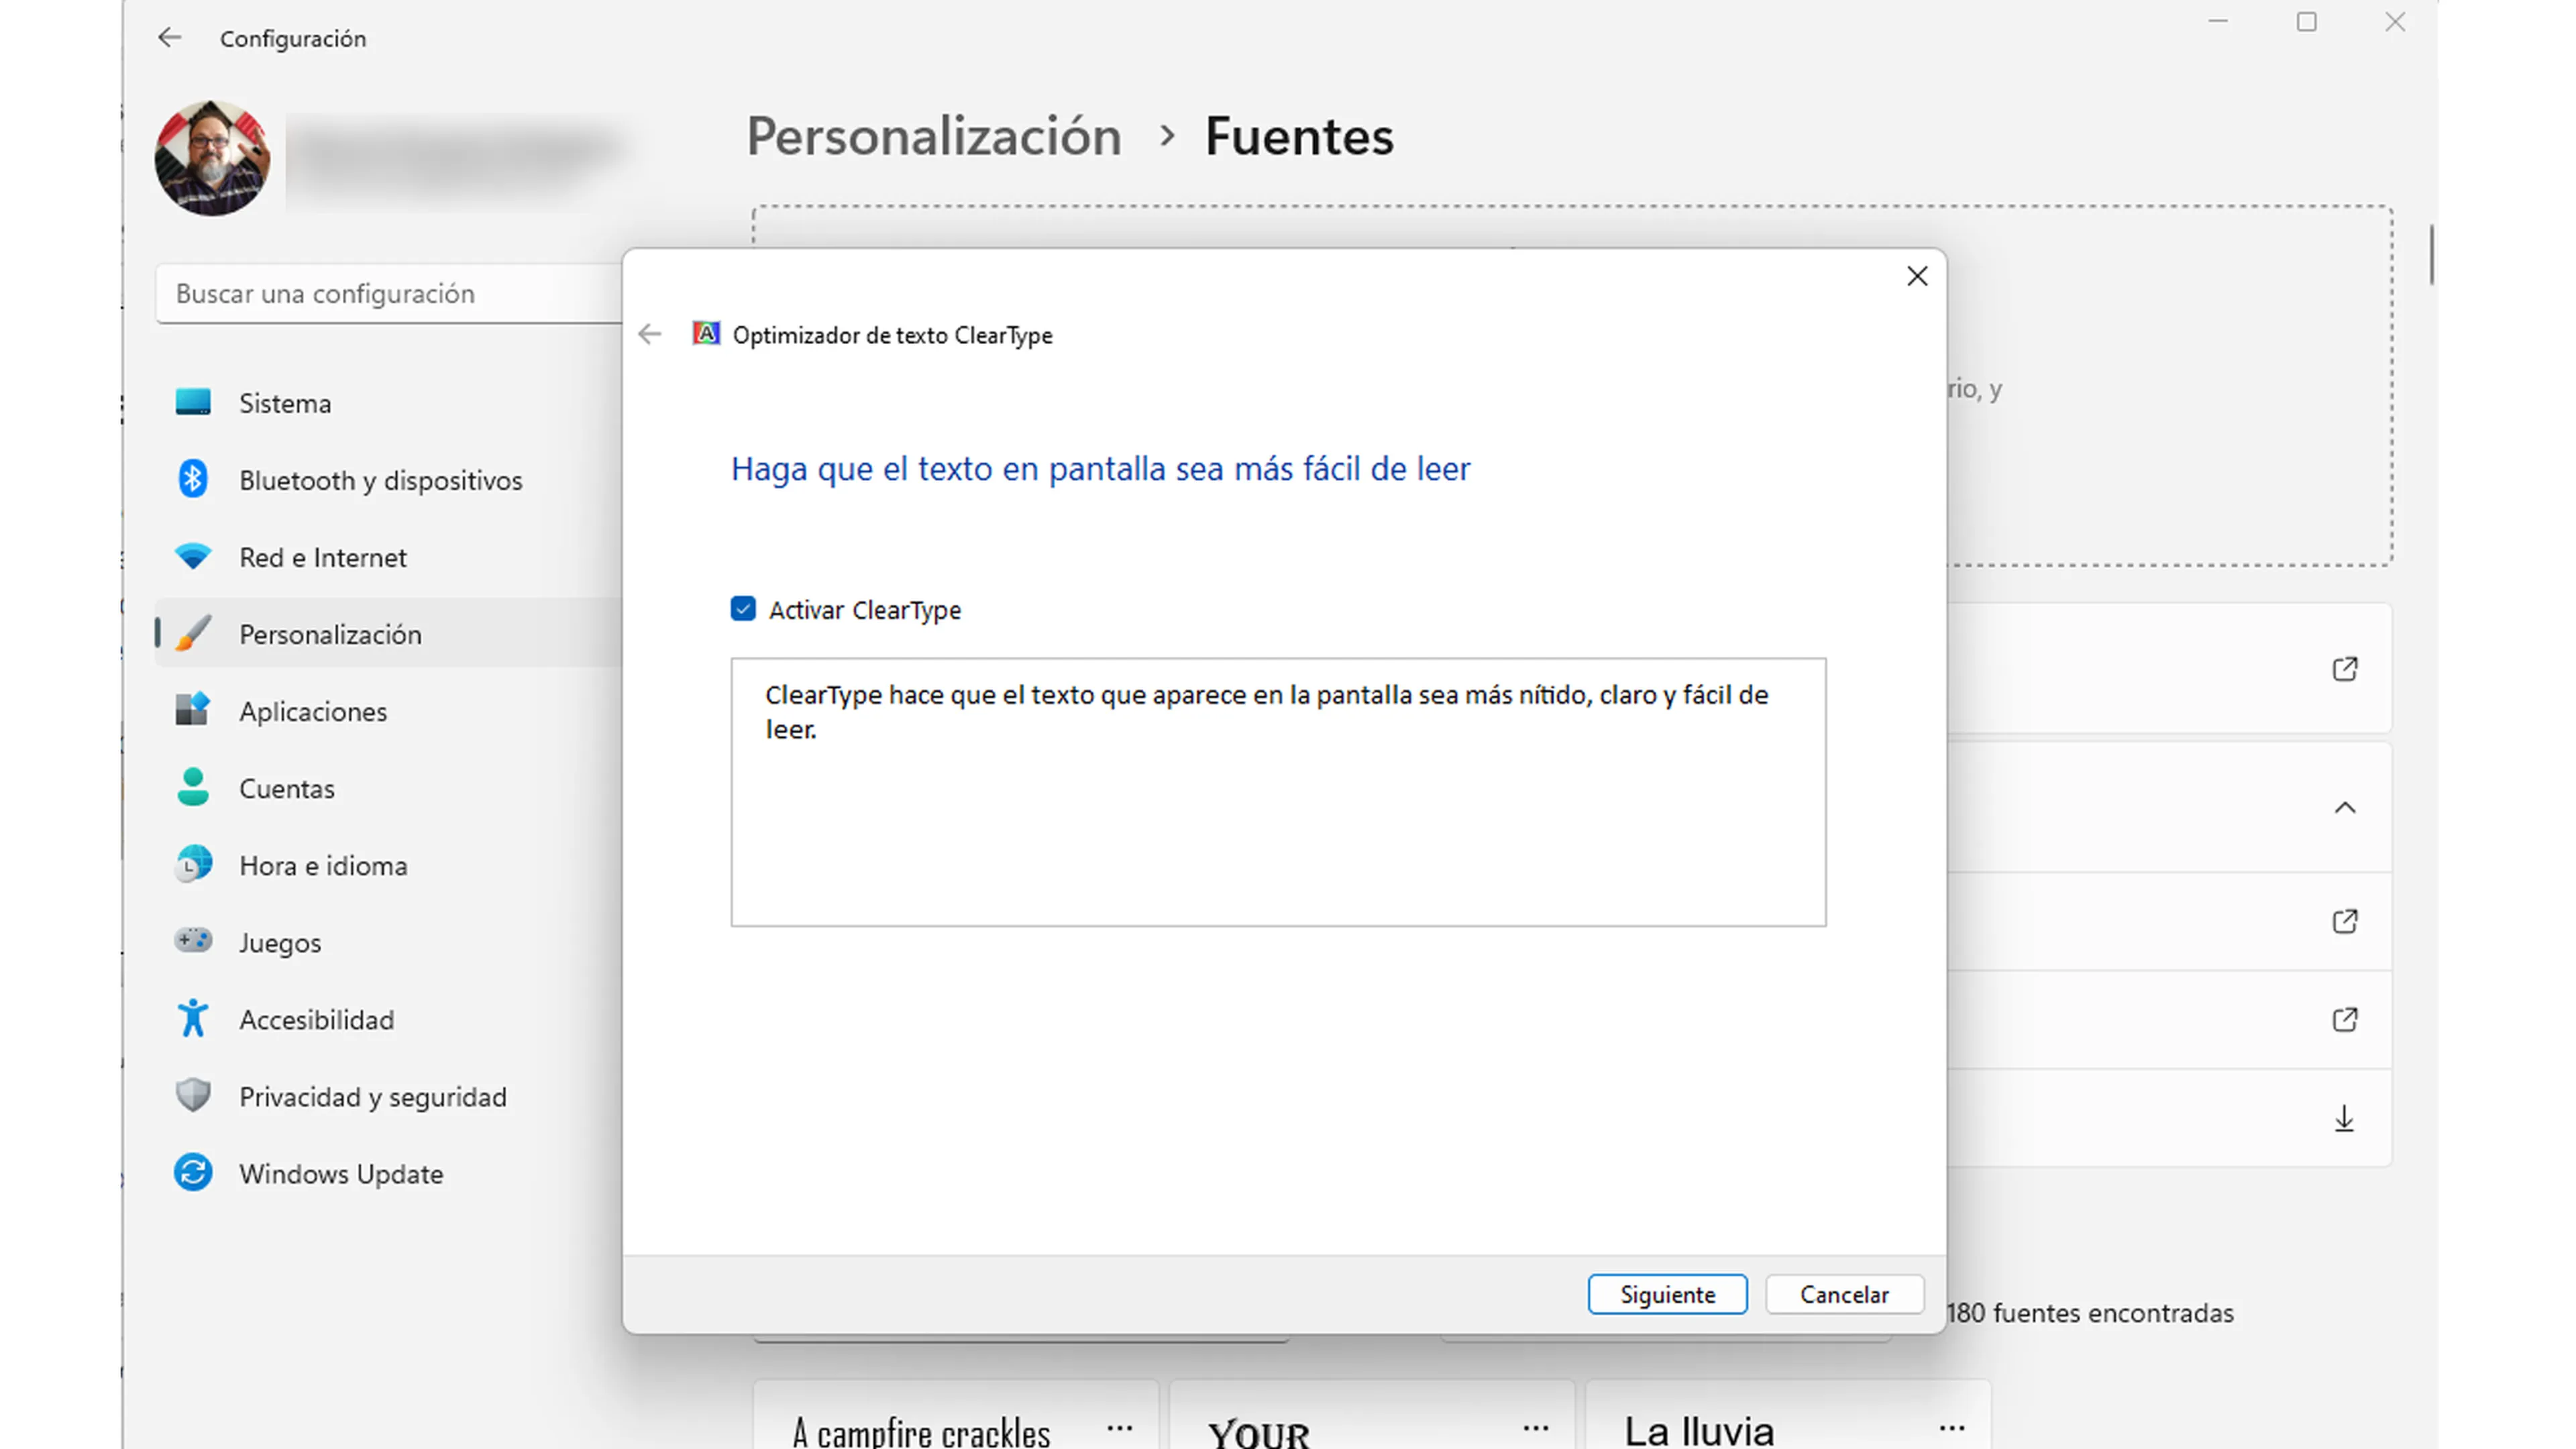Screen dimensions: 2576x1449
Task: Minimize the Configuración window
Action: pos(2218,22)
